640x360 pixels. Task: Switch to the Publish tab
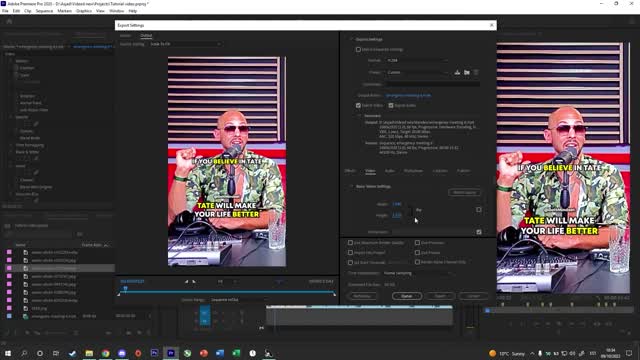[x=463, y=171]
